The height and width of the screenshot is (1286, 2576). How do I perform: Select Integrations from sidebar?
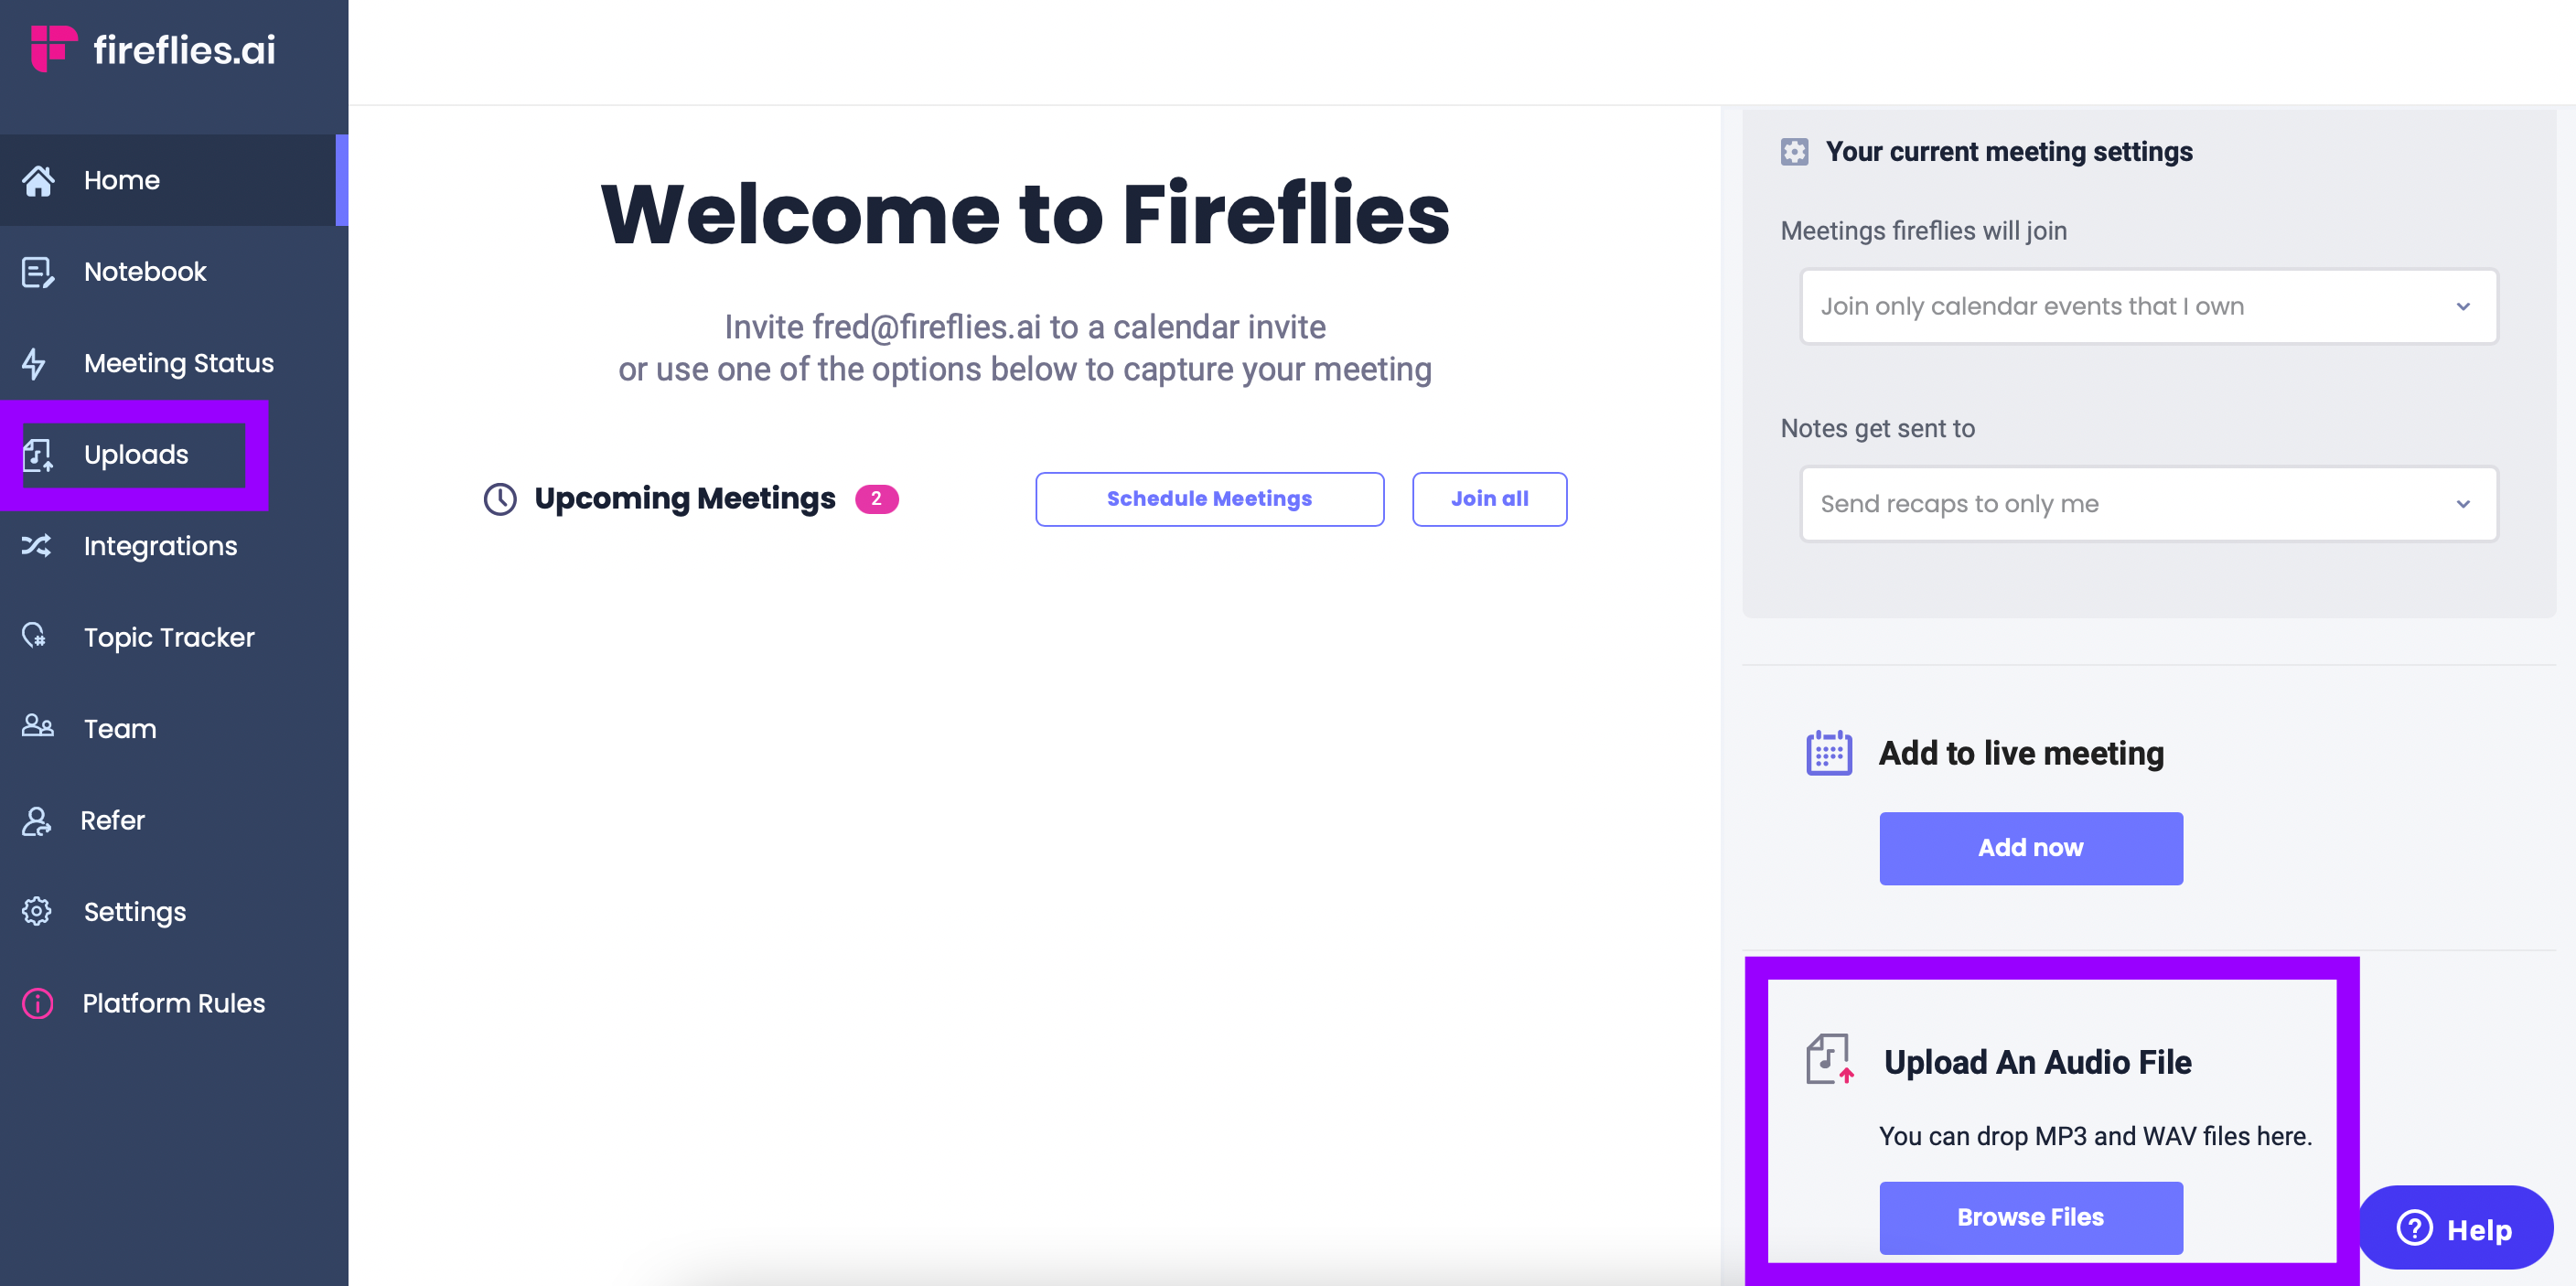coord(159,545)
